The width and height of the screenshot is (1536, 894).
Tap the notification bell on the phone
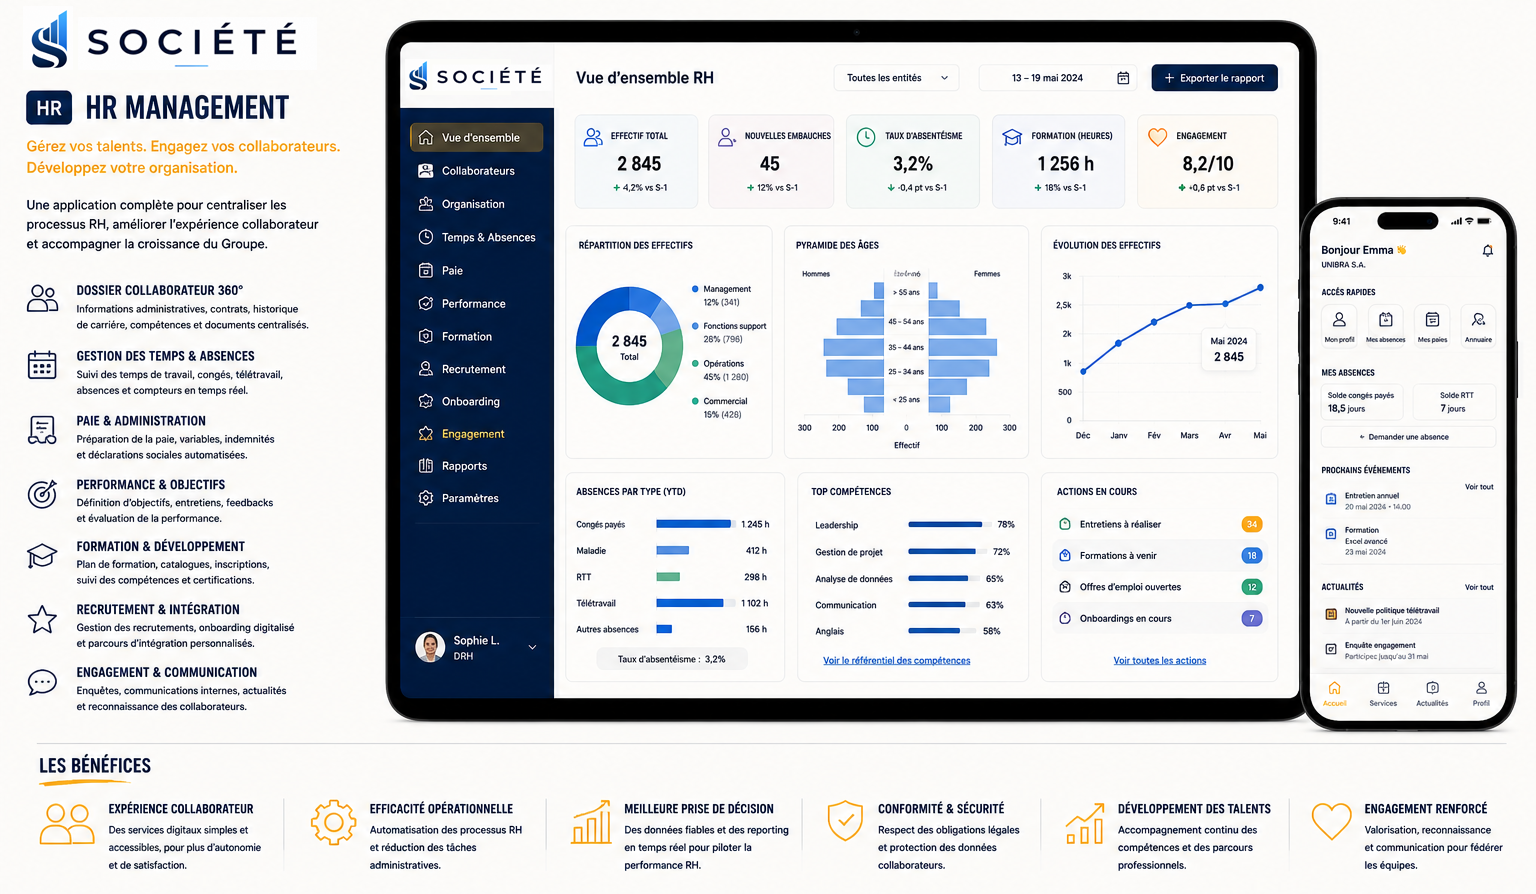click(1488, 251)
